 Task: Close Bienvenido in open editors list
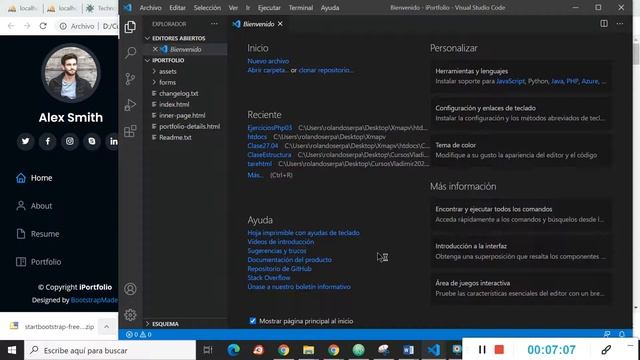(155, 49)
